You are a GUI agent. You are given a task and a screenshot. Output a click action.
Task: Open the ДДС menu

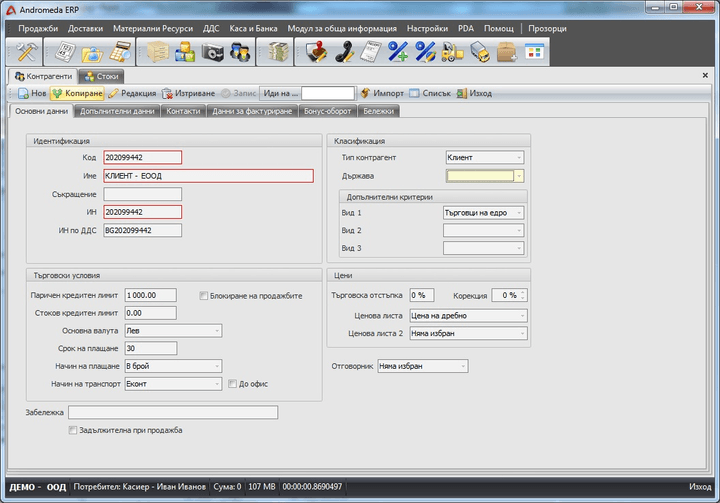[211, 28]
